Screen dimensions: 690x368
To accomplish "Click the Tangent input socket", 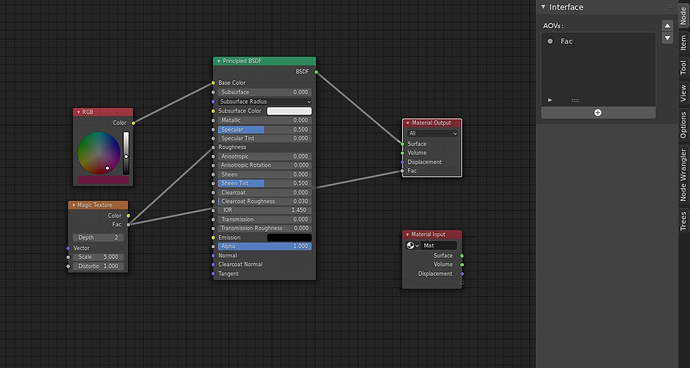I will point(213,274).
